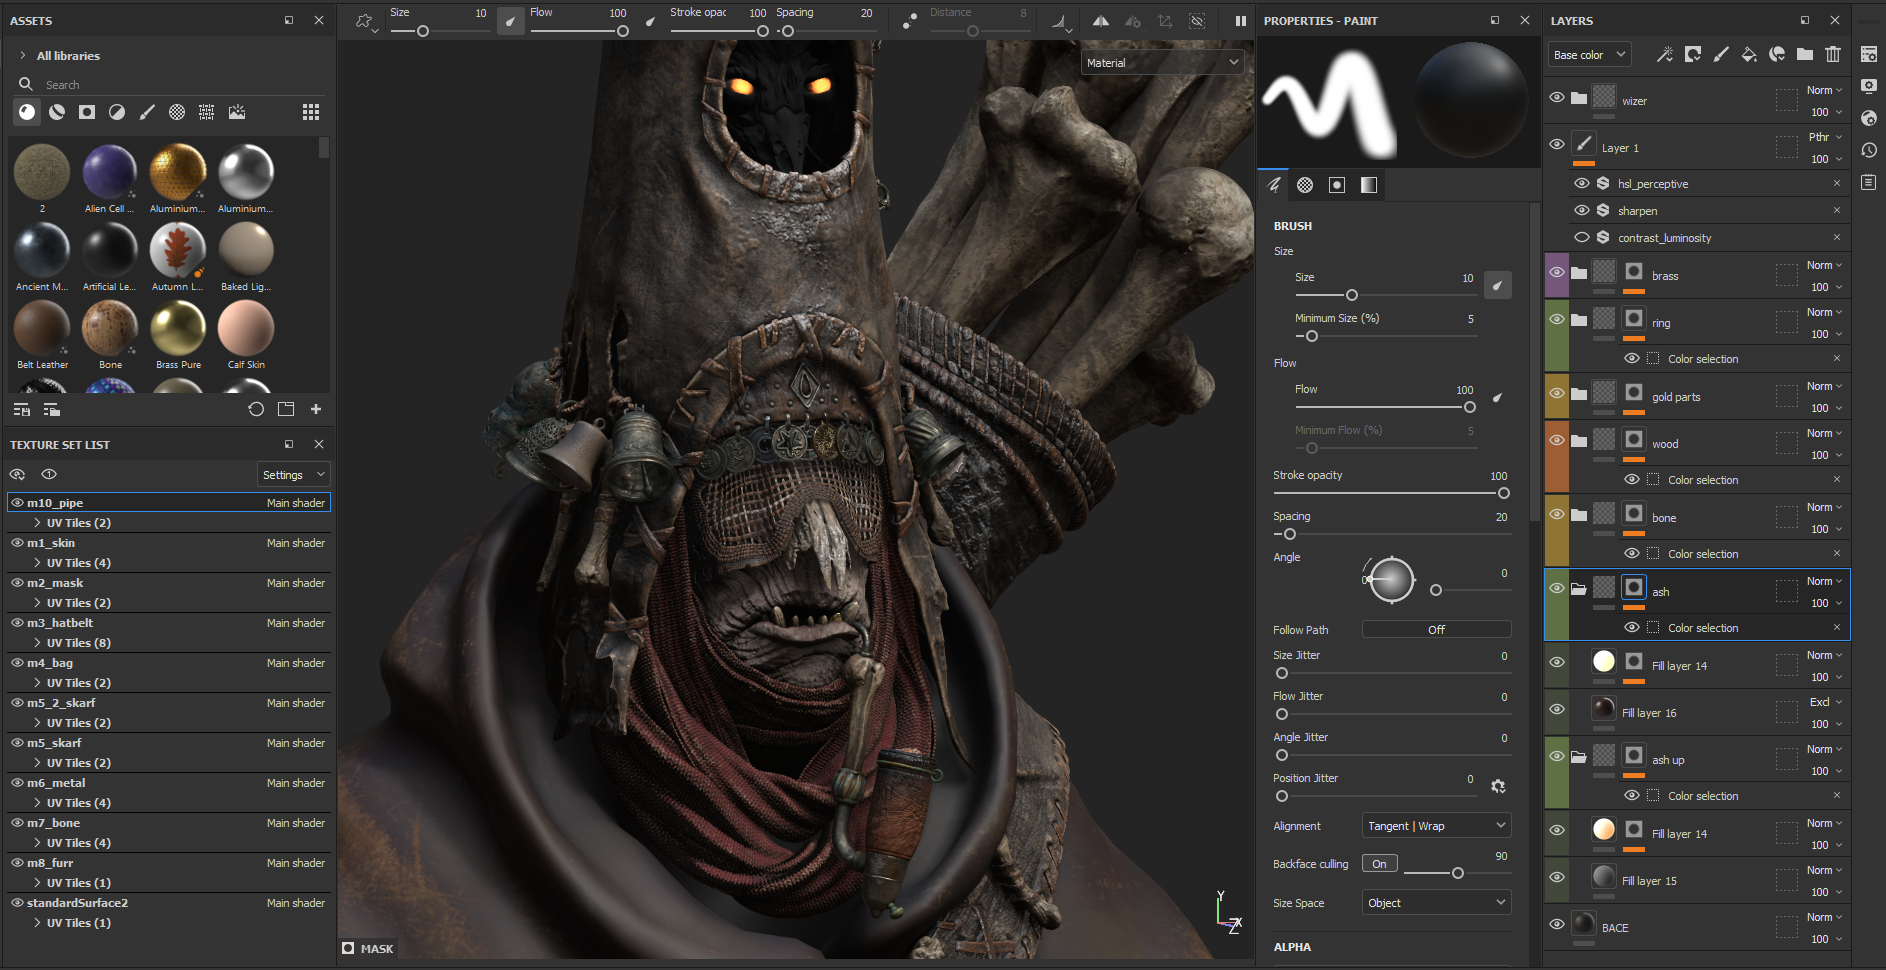Hide the wizer layer
This screenshot has width=1886, height=970.
click(x=1557, y=97)
